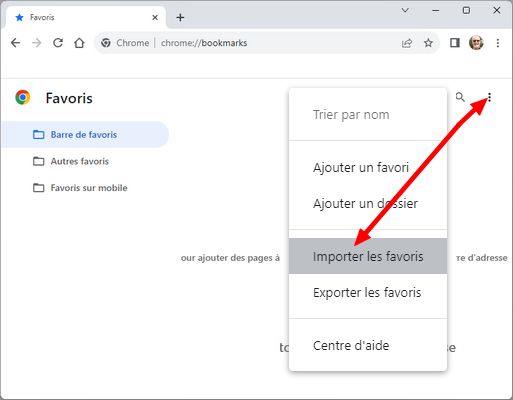Search bookmarks with the magnifier icon
This screenshot has height=400, width=513.
(x=460, y=97)
